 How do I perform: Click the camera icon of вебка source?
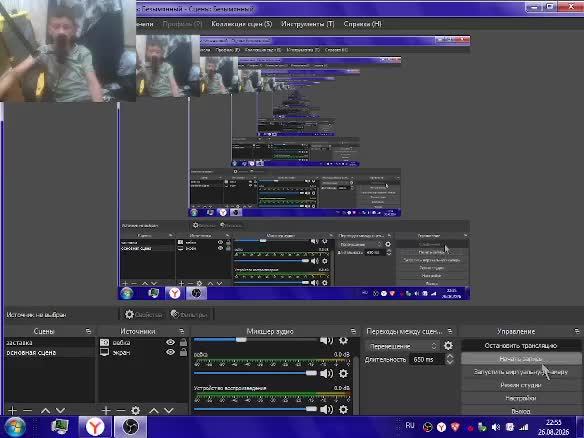click(x=105, y=342)
